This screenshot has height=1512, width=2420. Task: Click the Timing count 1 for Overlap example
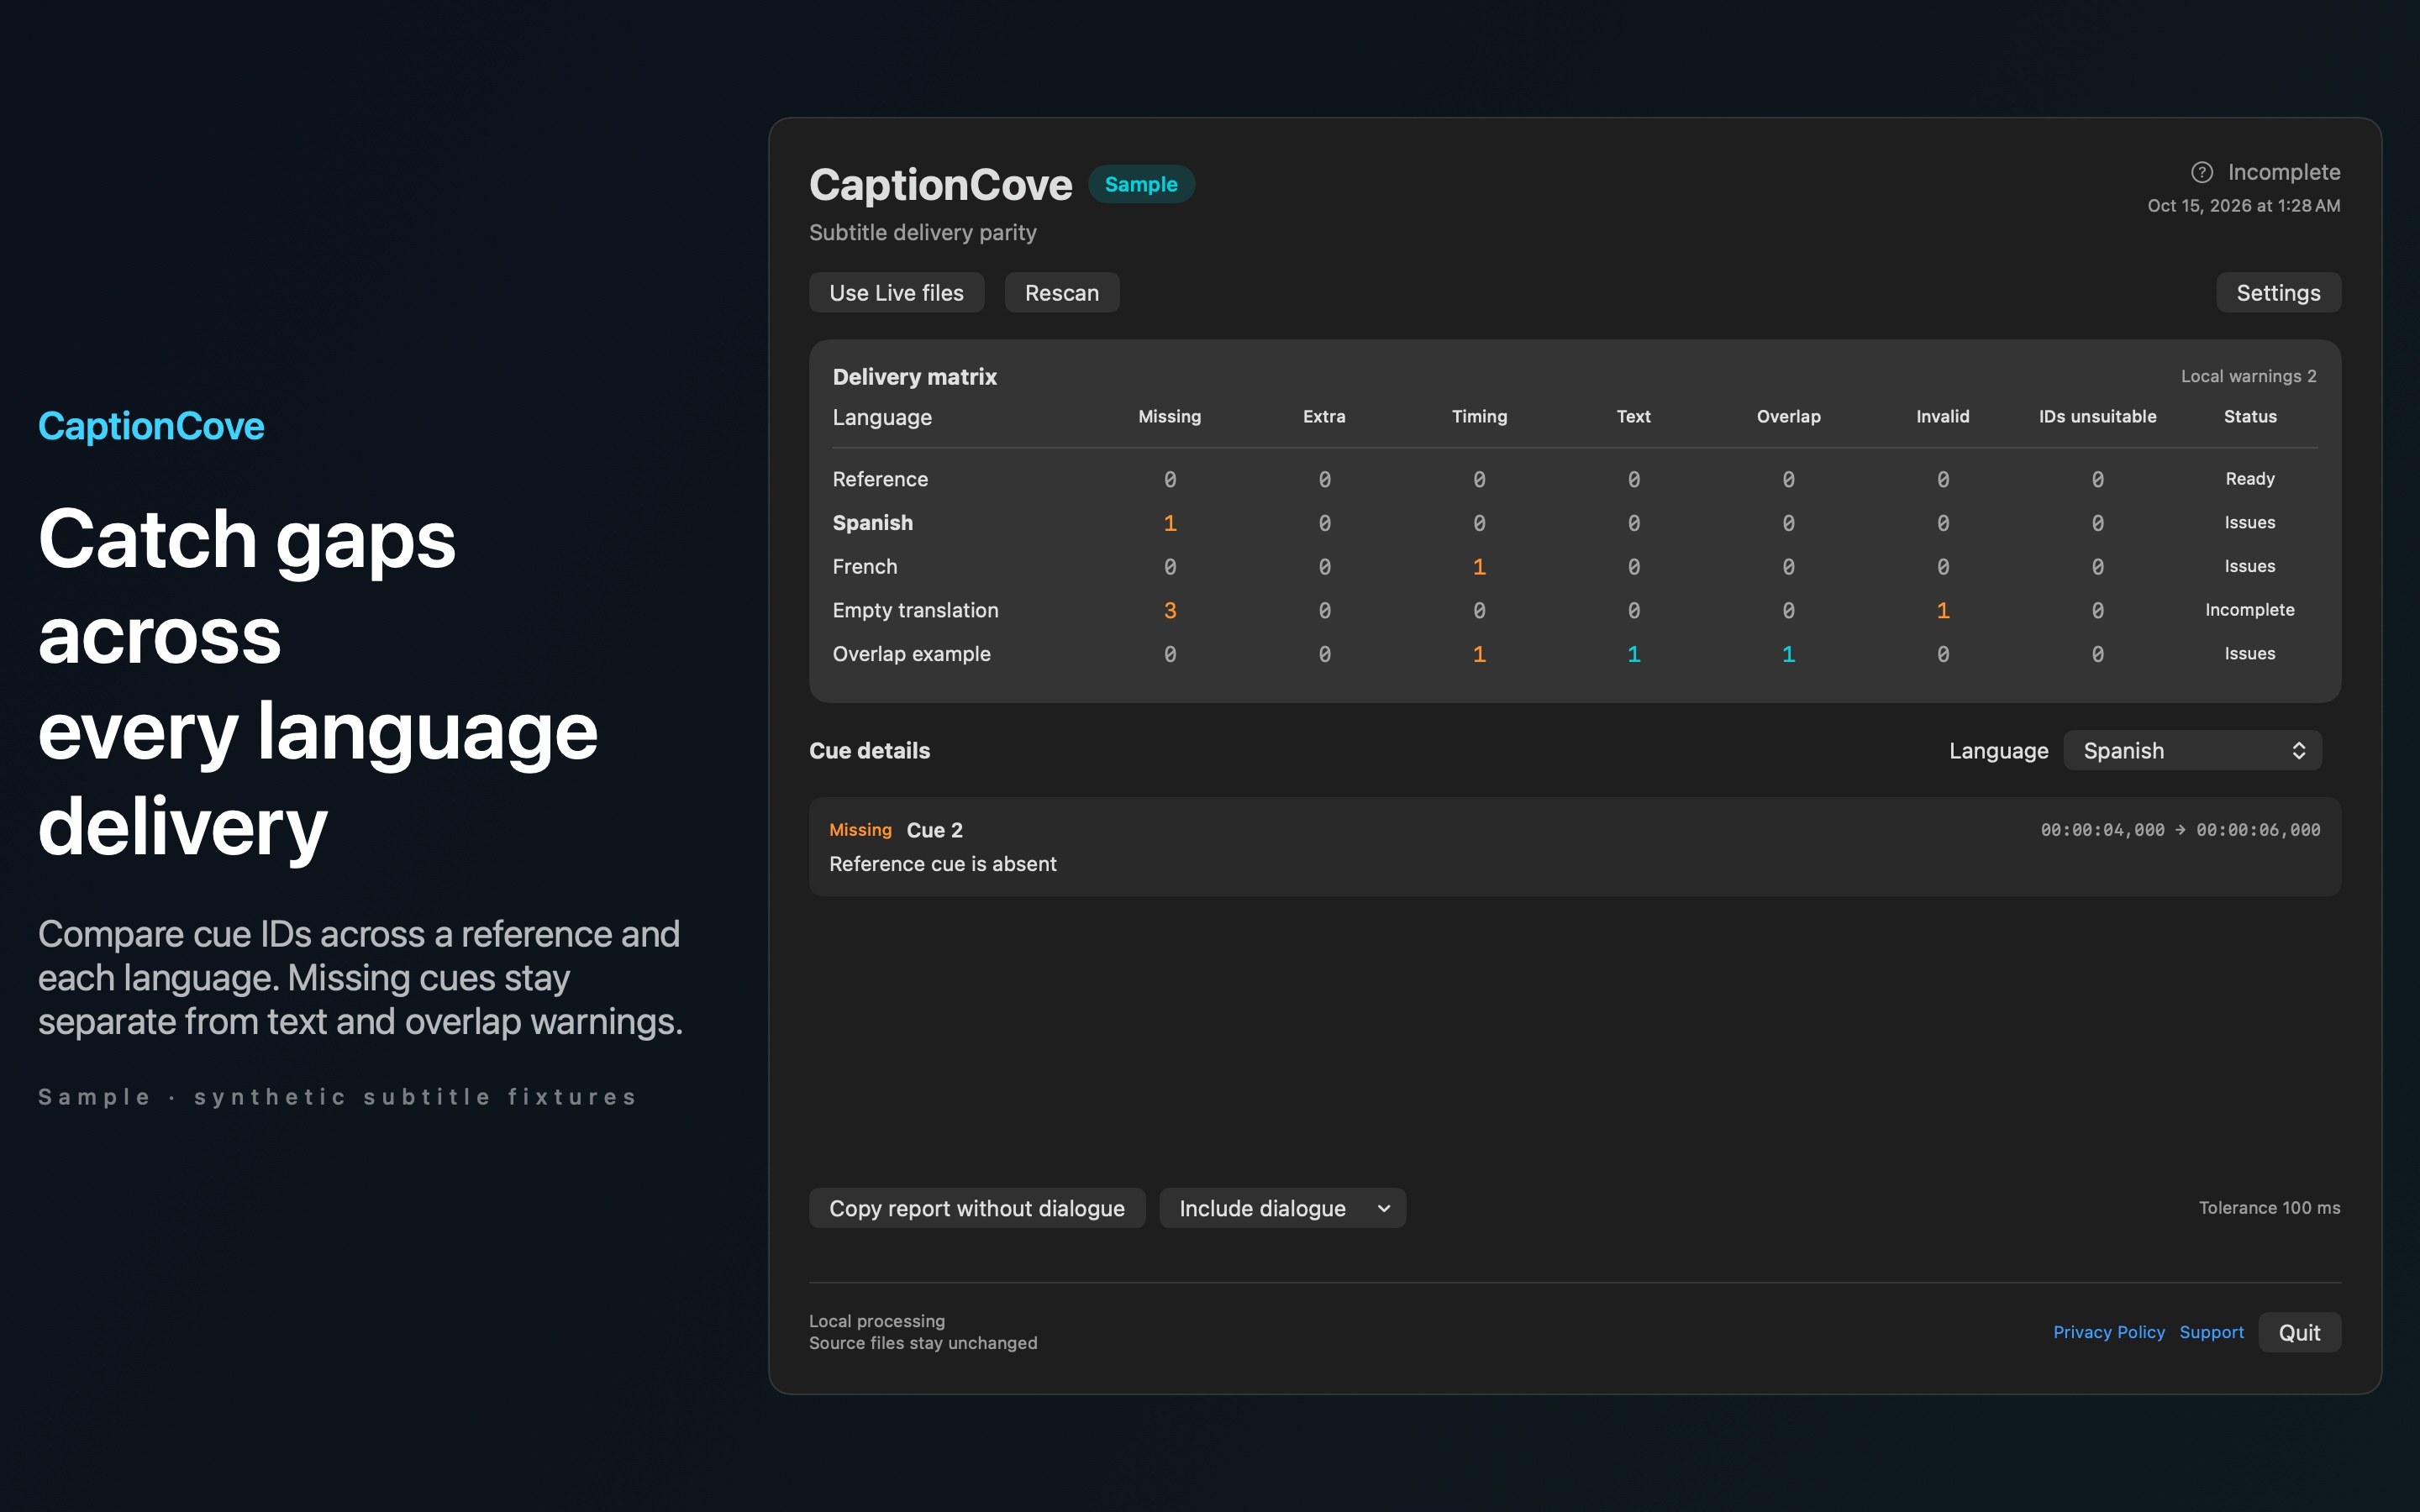[x=1479, y=654]
